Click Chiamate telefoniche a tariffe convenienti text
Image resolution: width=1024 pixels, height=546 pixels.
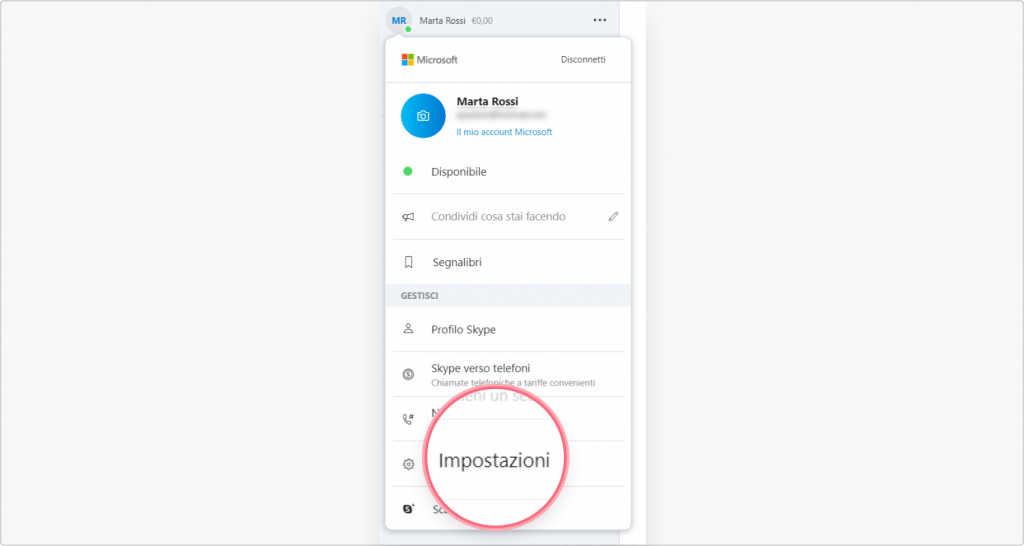(513, 383)
